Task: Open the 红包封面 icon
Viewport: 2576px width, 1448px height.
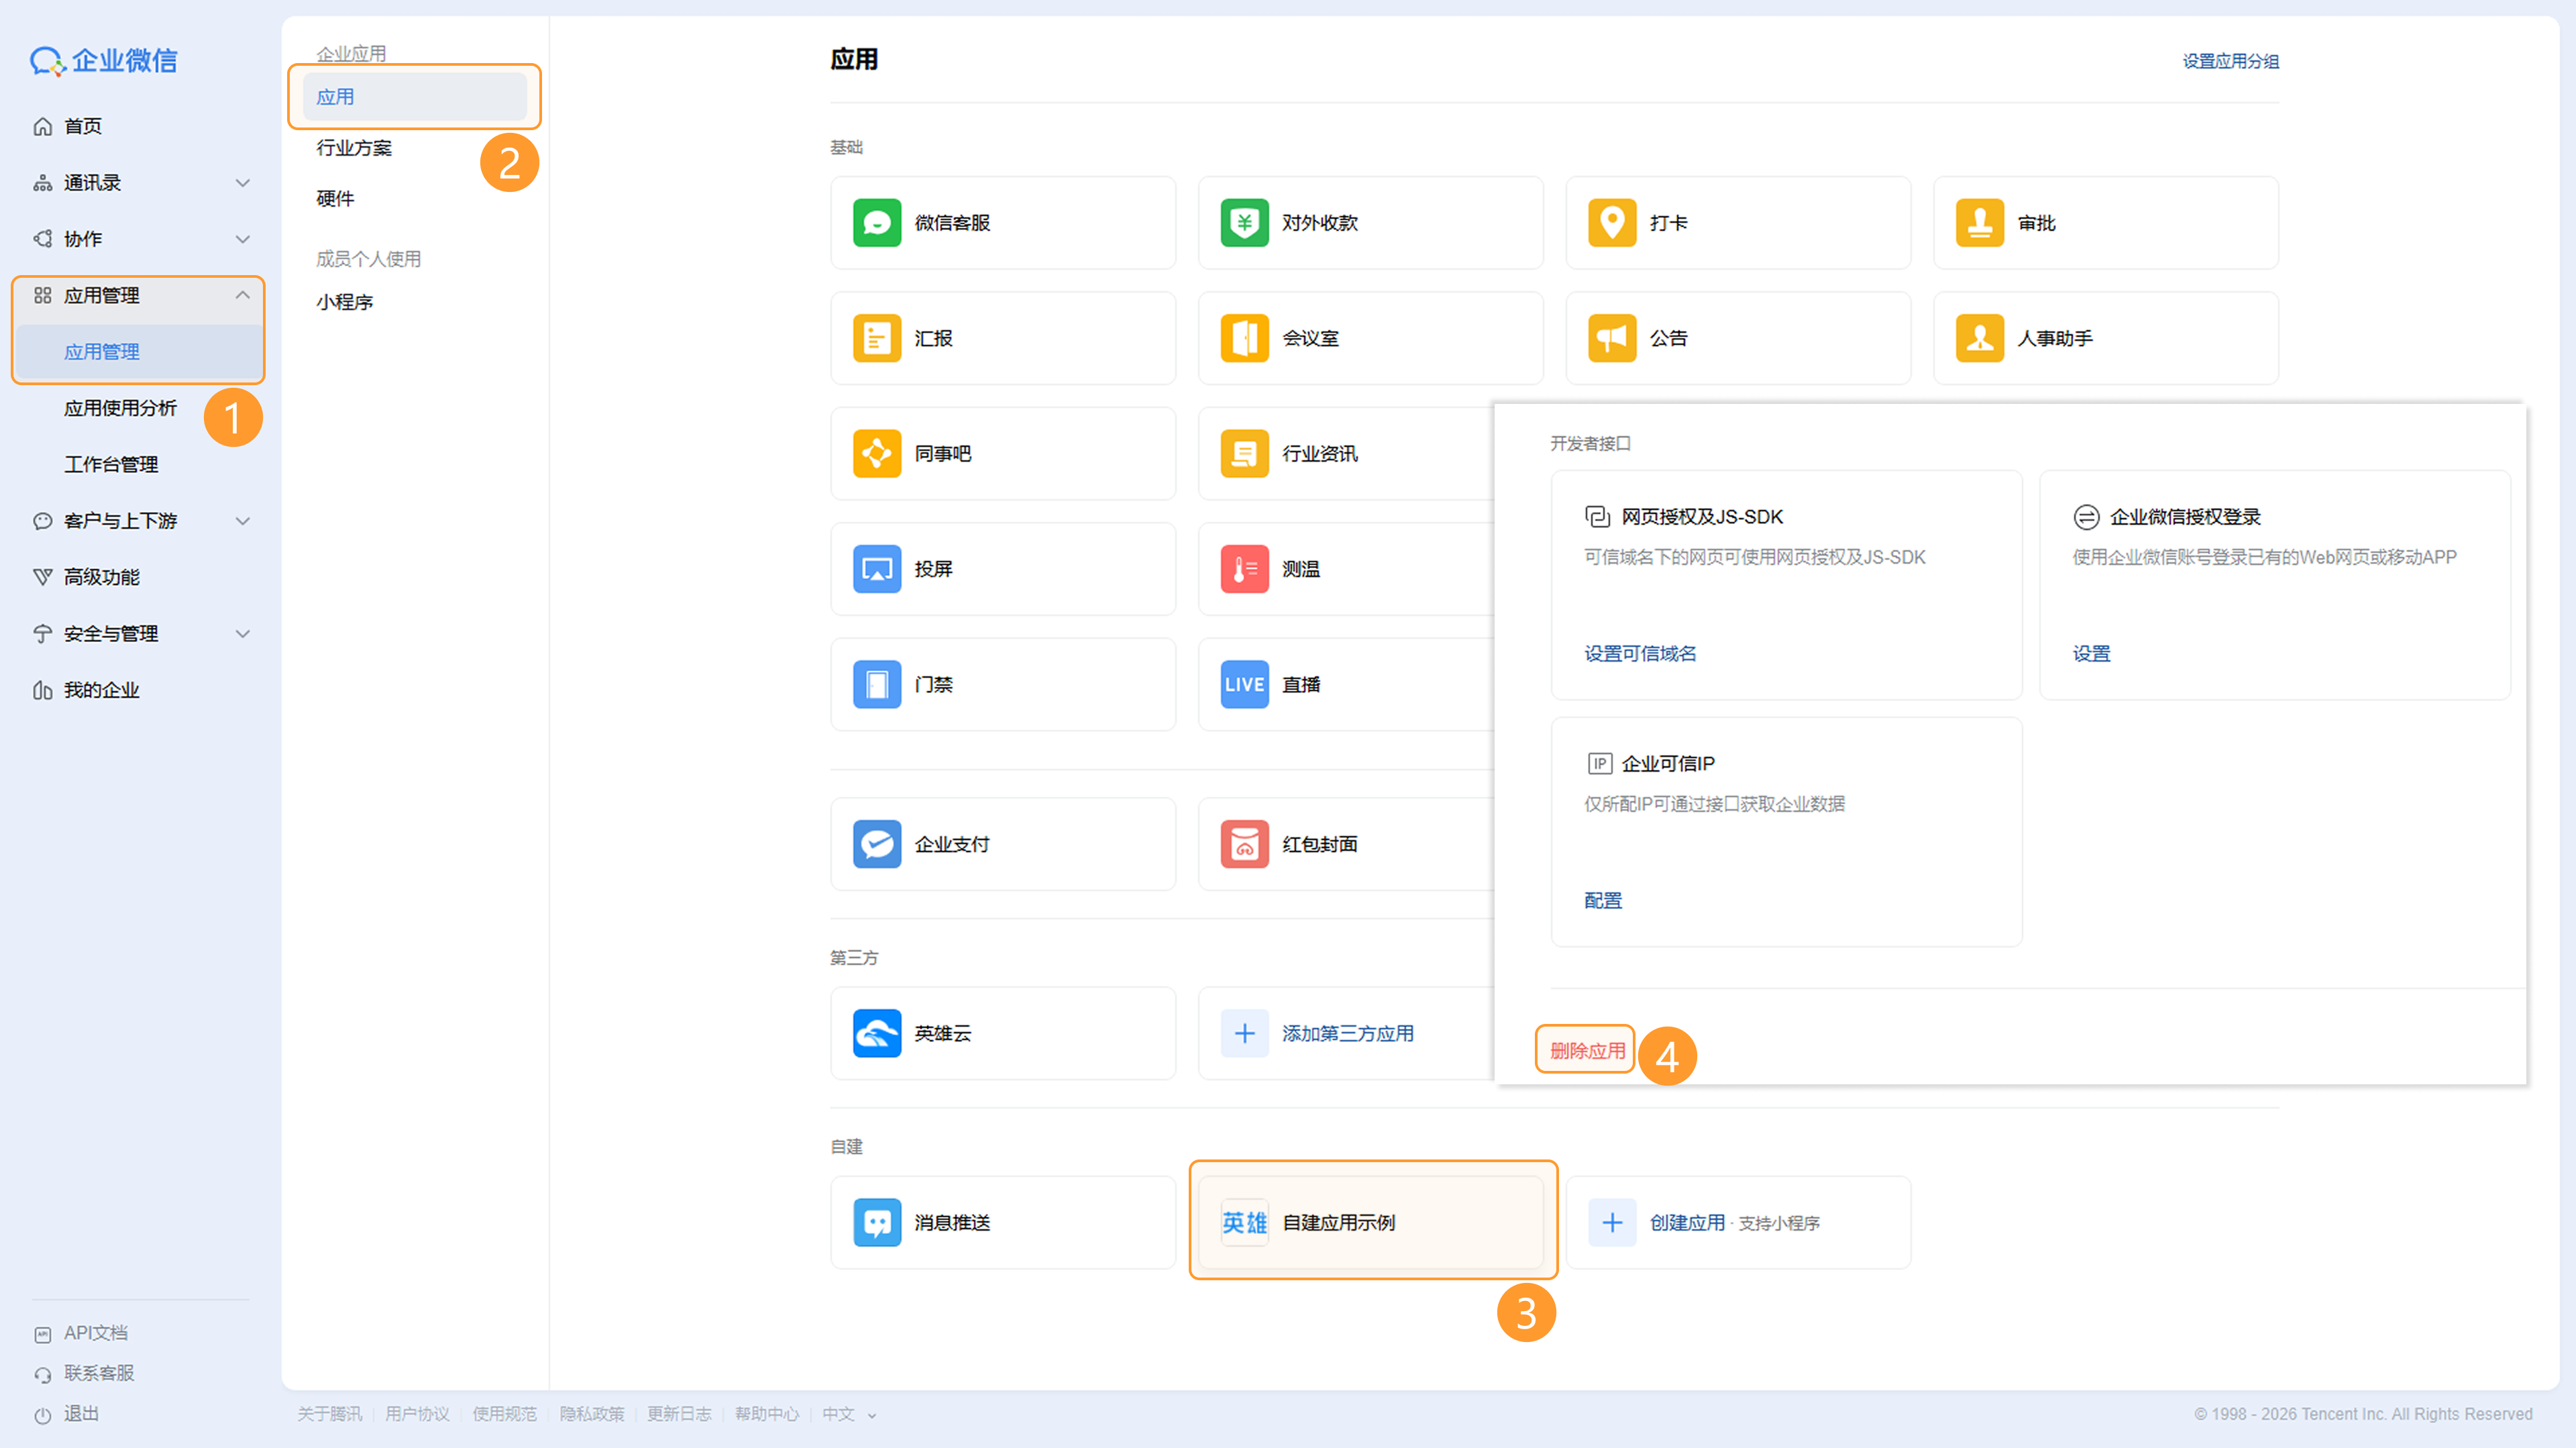Action: [1244, 845]
